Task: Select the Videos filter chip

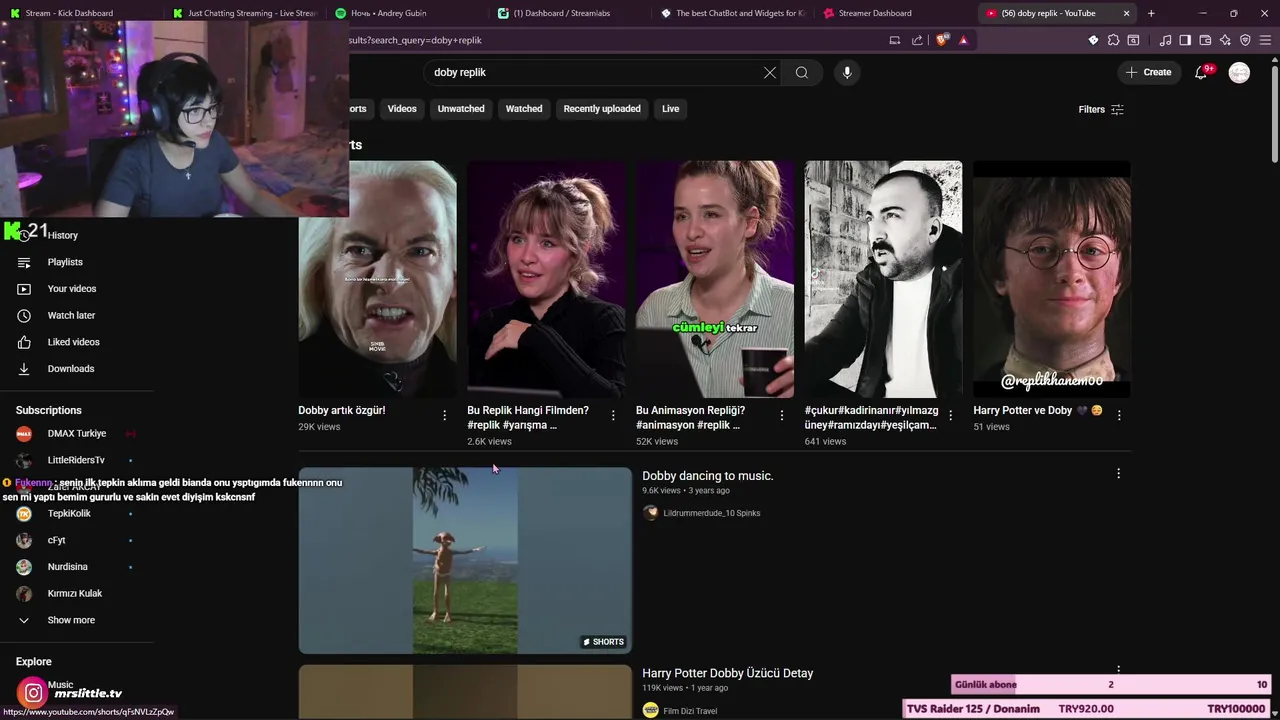Action: [402, 109]
